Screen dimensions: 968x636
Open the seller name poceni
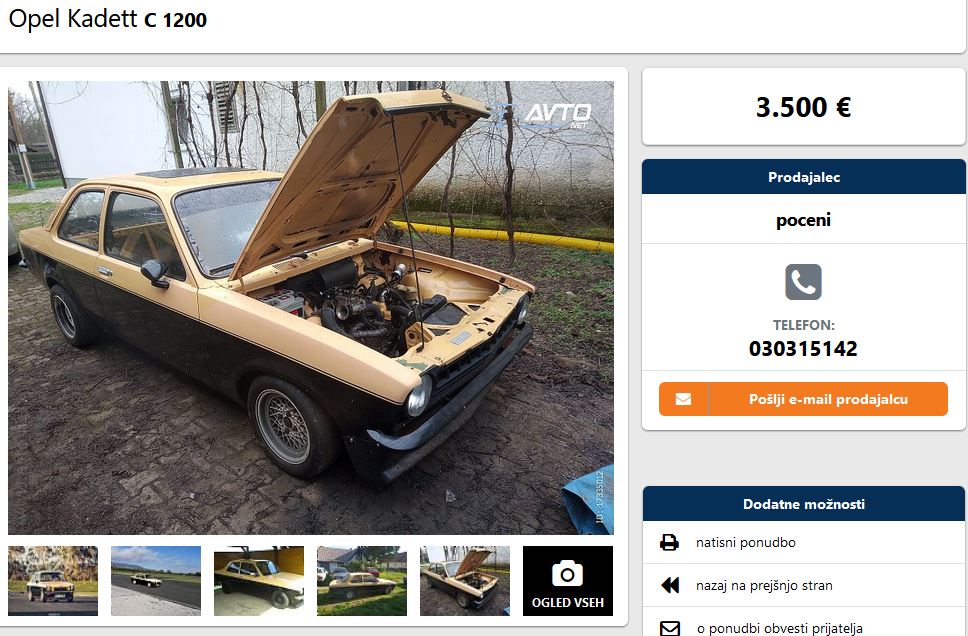[803, 220]
